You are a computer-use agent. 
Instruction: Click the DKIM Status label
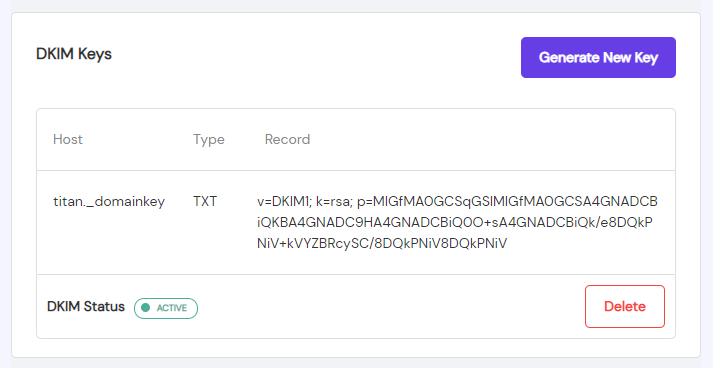pos(85,307)
